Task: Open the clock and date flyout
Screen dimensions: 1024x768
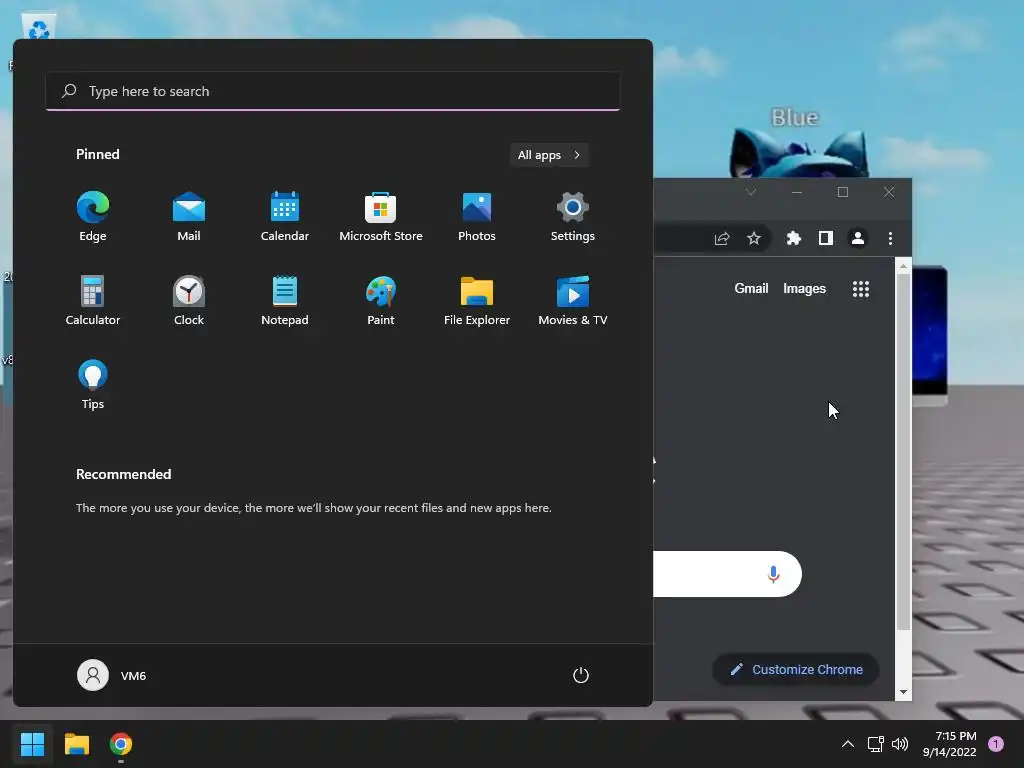Action: tap(950, 744)
